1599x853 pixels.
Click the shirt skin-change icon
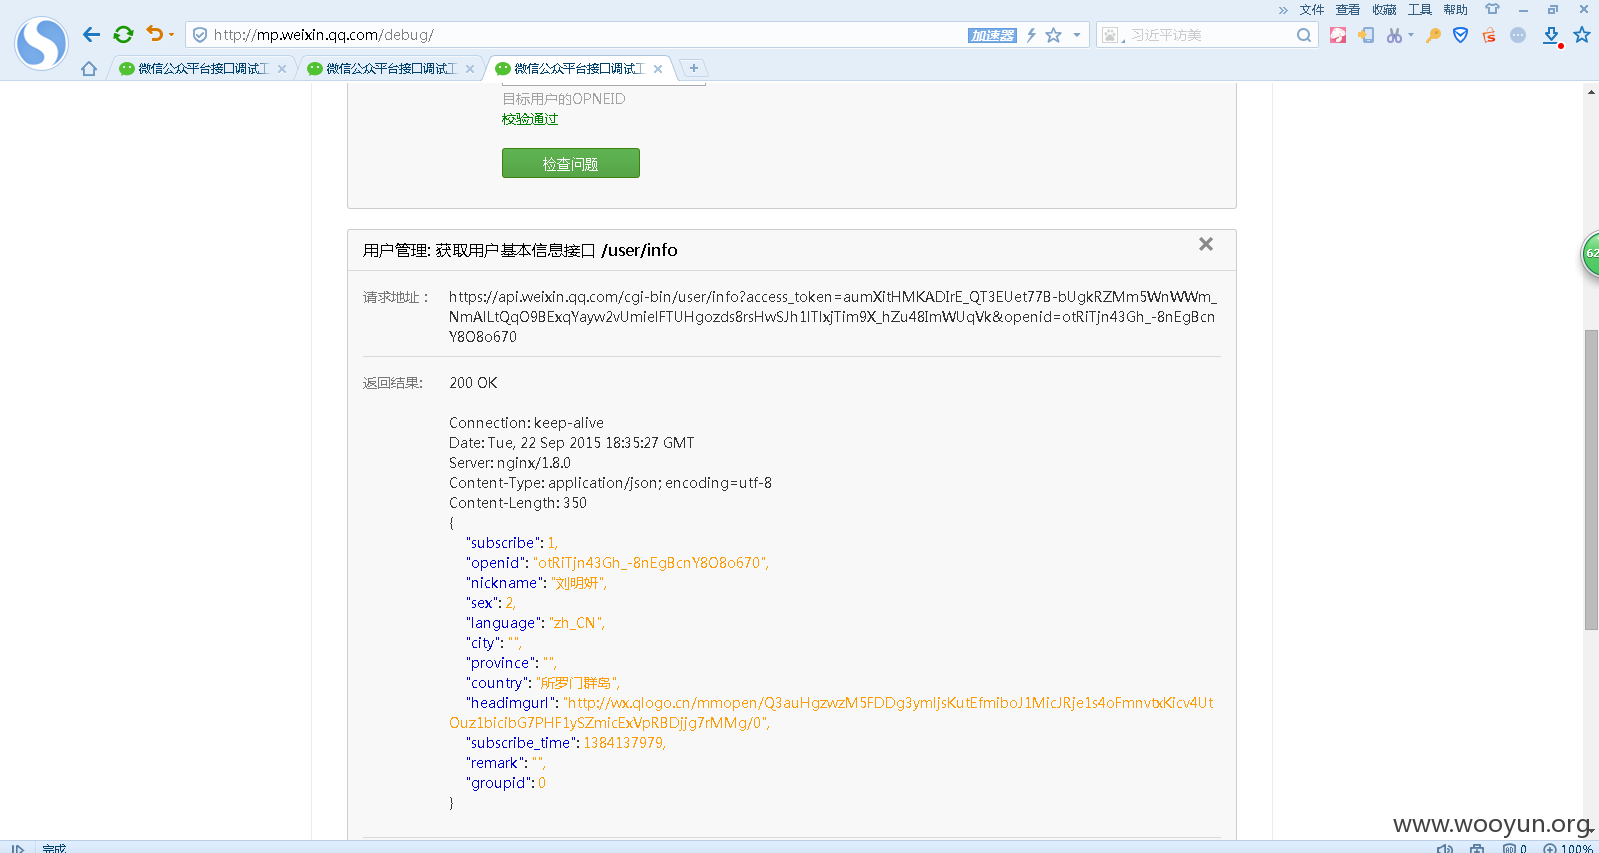tap(1492, 9)
